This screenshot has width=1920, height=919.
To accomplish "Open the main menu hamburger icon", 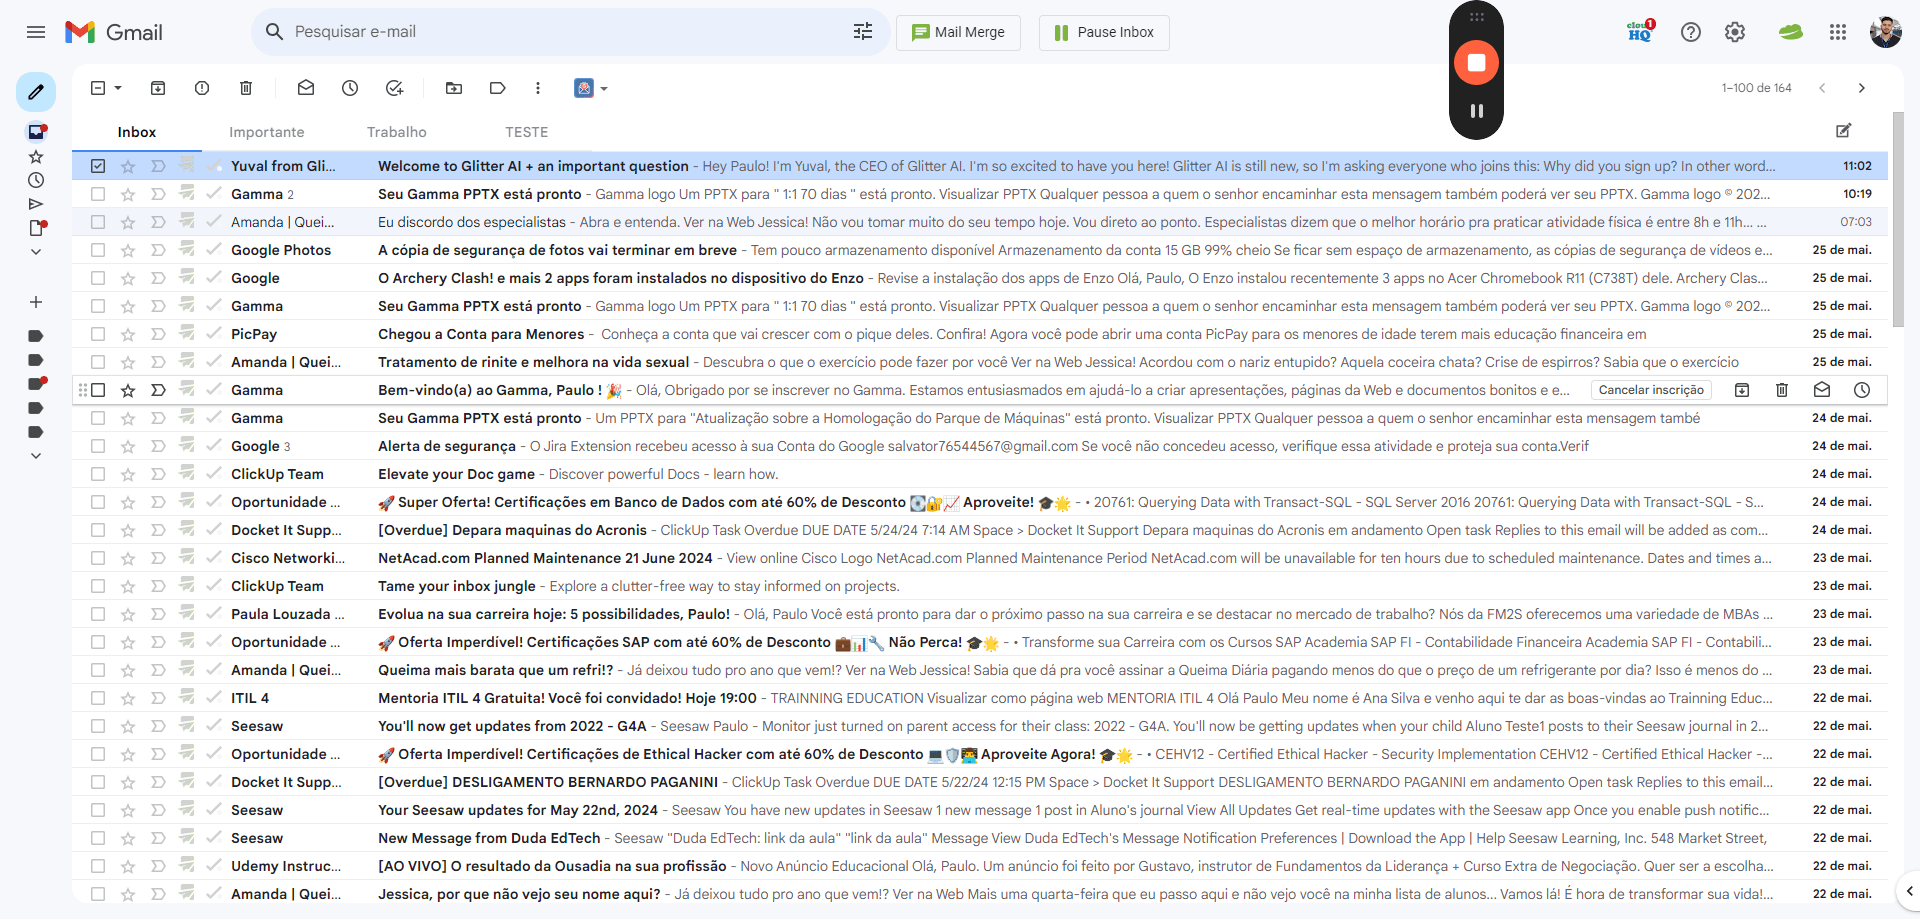I will coord(36,32).
